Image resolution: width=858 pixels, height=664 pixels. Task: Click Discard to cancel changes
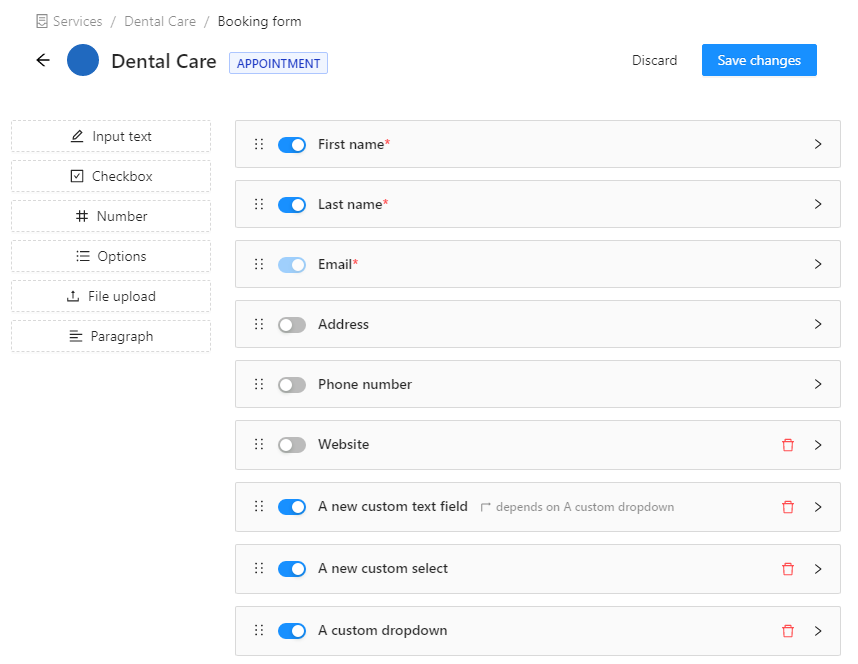point(654,60)
